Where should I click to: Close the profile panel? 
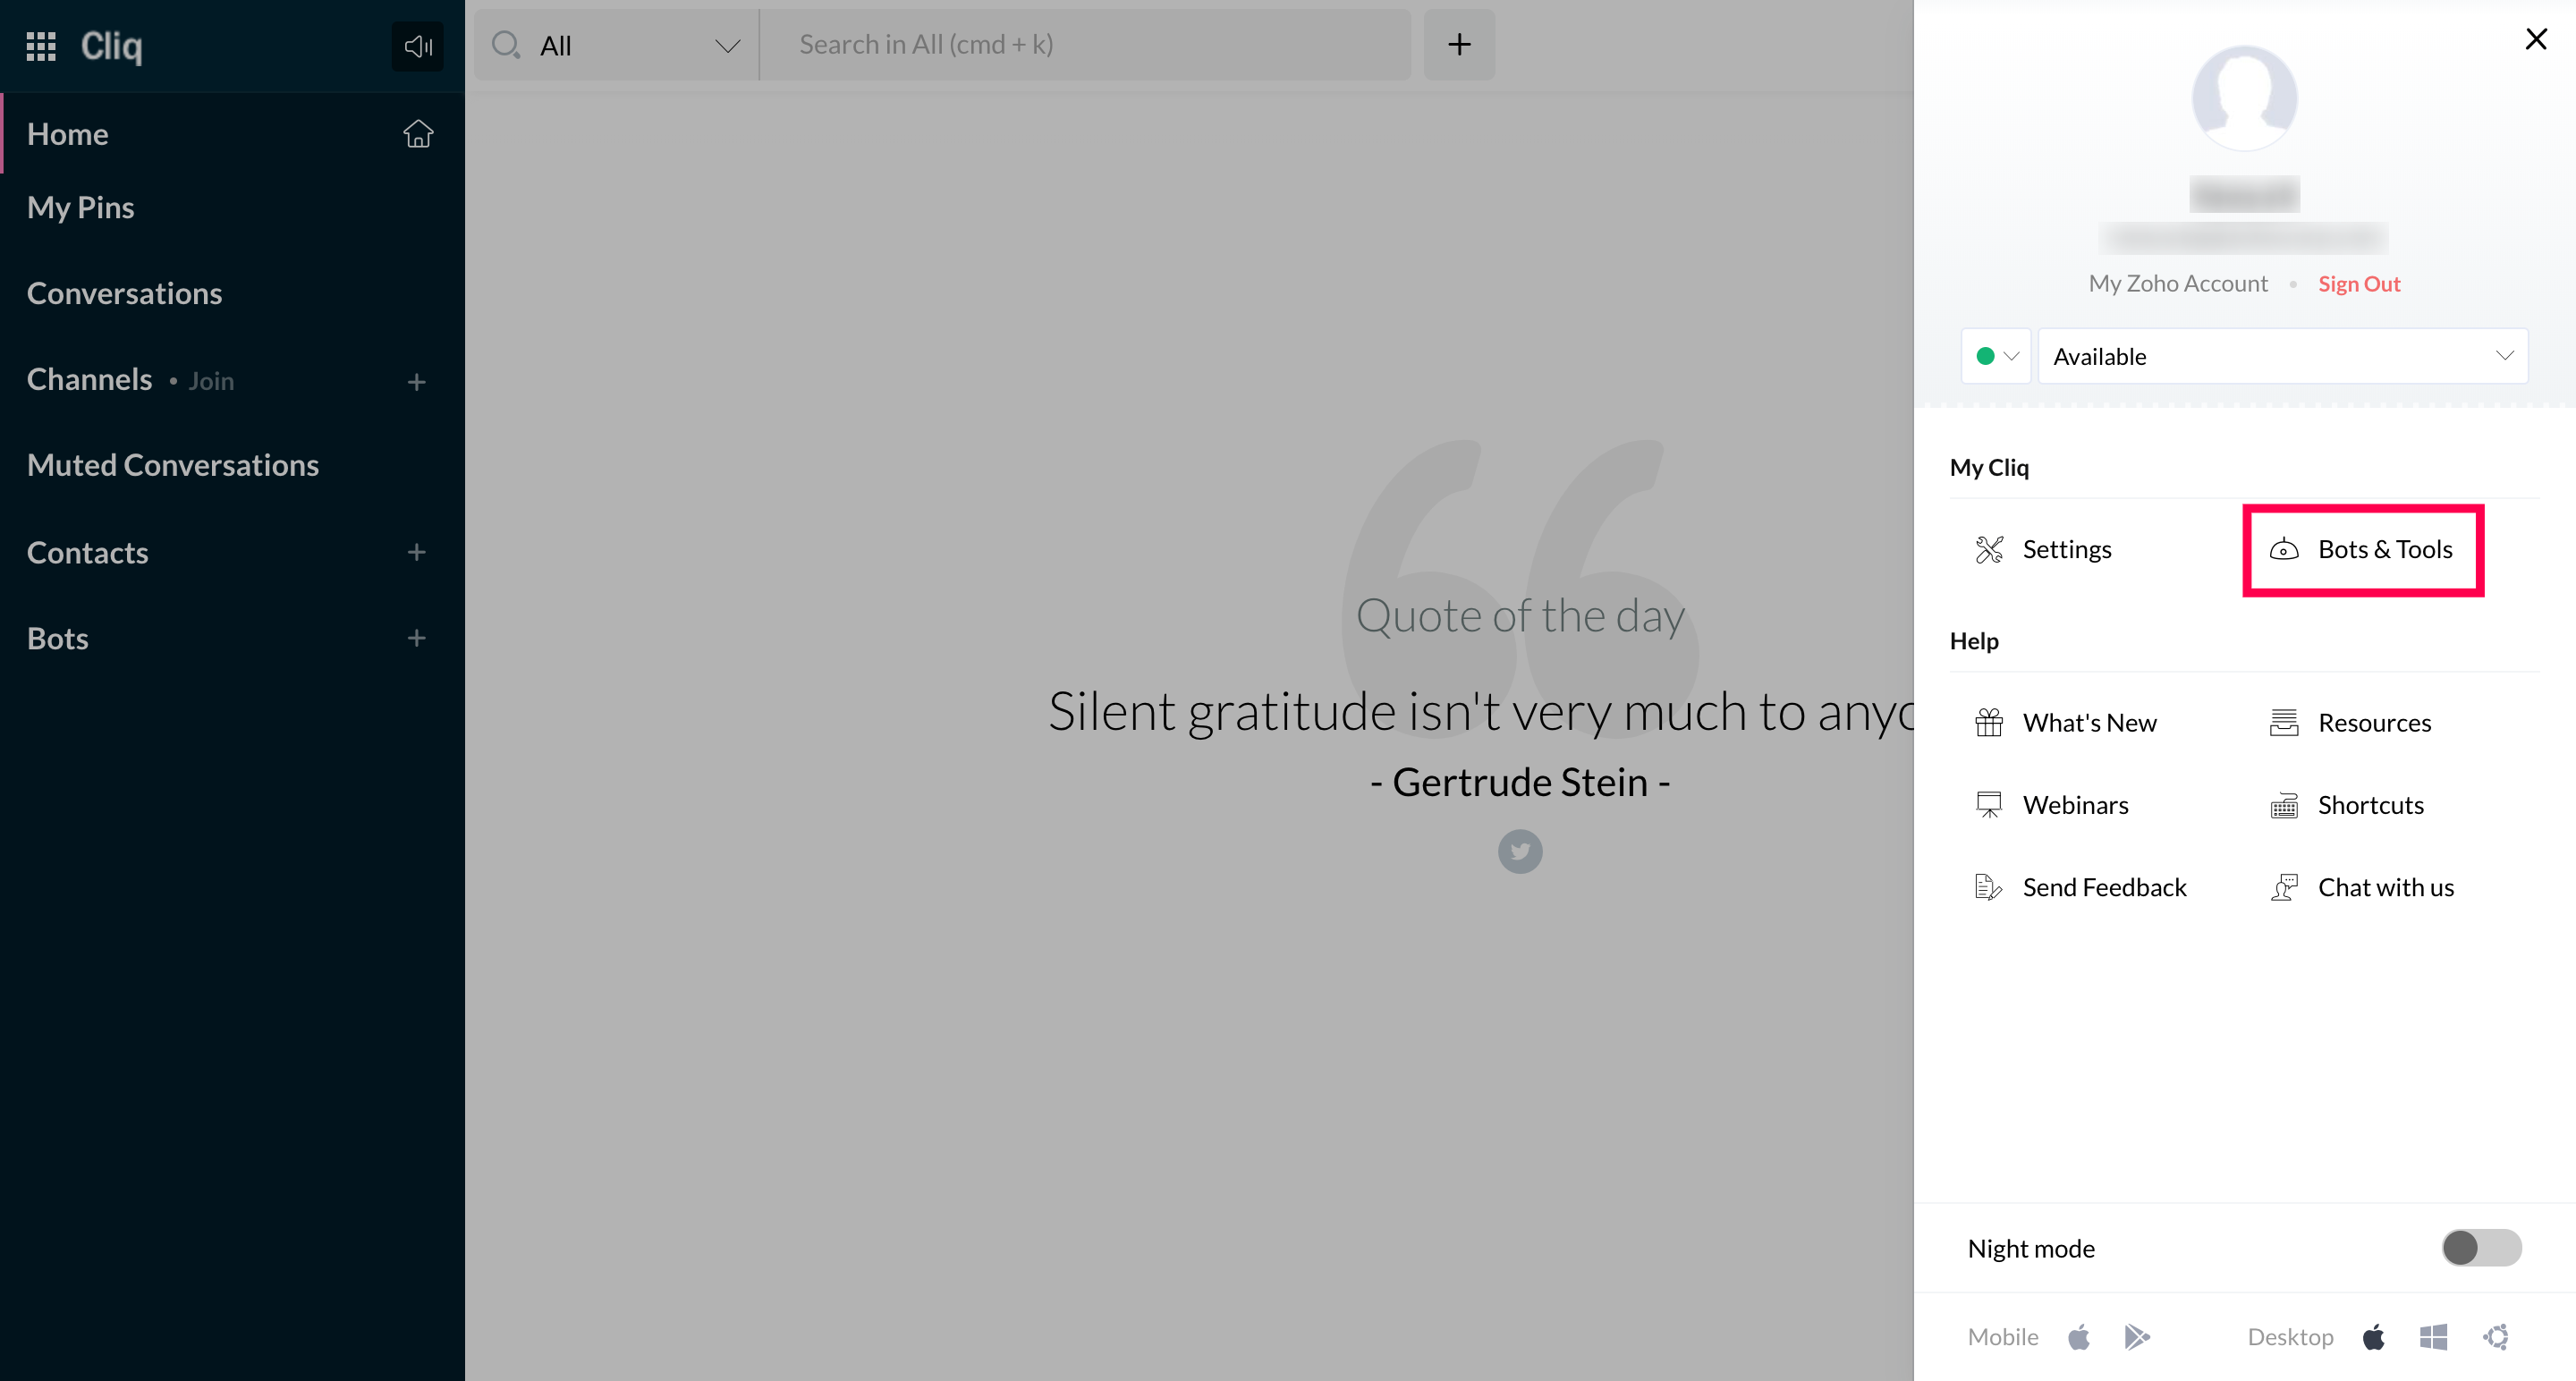2536,39
